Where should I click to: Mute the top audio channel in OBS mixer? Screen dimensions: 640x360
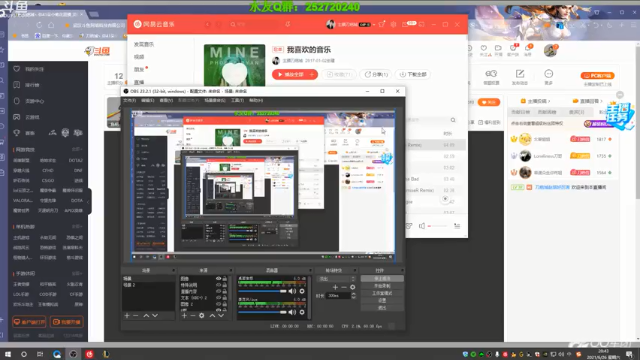(292, 291)
